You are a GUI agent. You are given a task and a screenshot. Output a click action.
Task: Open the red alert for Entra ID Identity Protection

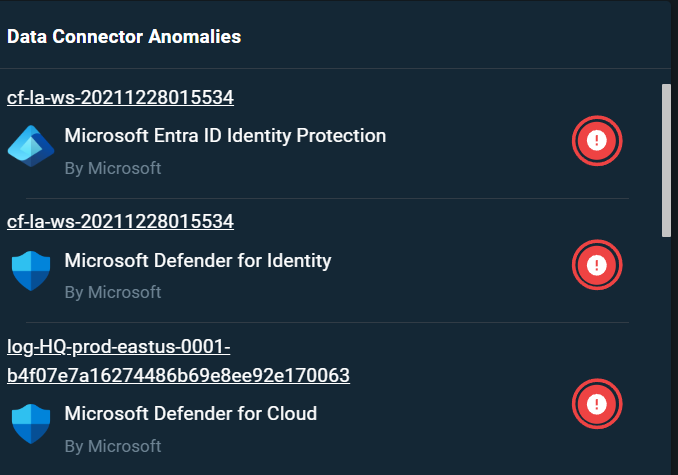tap(597, 141)
